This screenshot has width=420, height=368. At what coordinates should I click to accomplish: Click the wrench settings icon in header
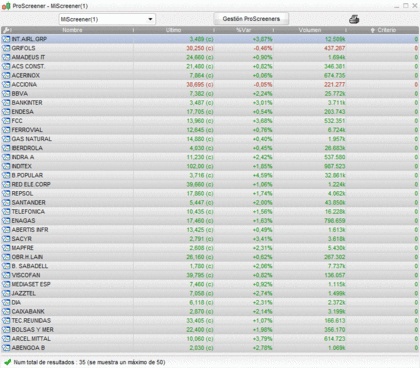[6, 30]
